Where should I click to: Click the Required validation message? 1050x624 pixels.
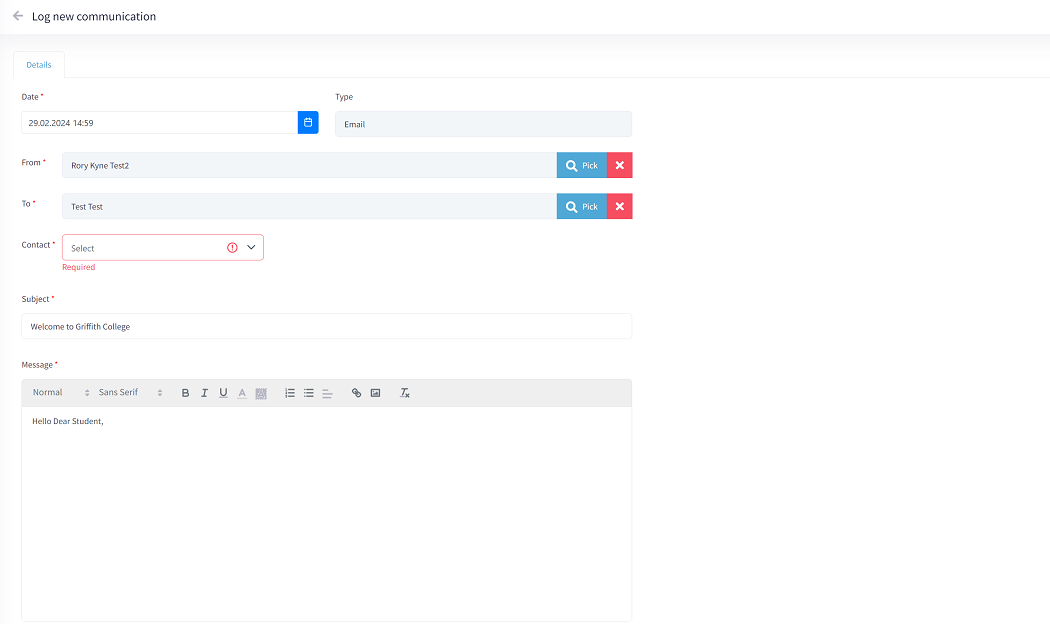point(78,267)
